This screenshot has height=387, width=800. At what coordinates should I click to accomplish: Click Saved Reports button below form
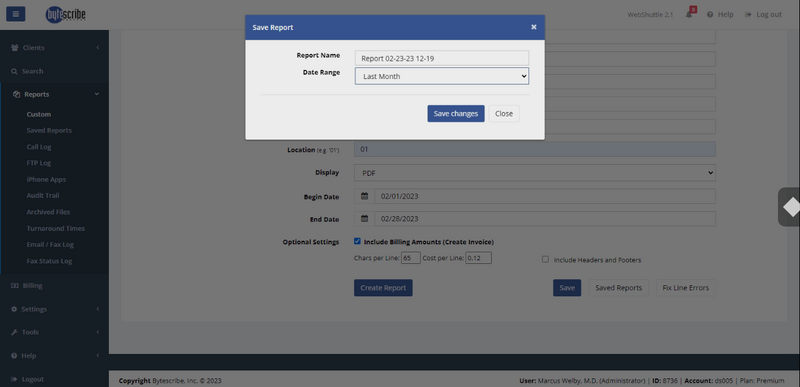click(x=618, y=288)
